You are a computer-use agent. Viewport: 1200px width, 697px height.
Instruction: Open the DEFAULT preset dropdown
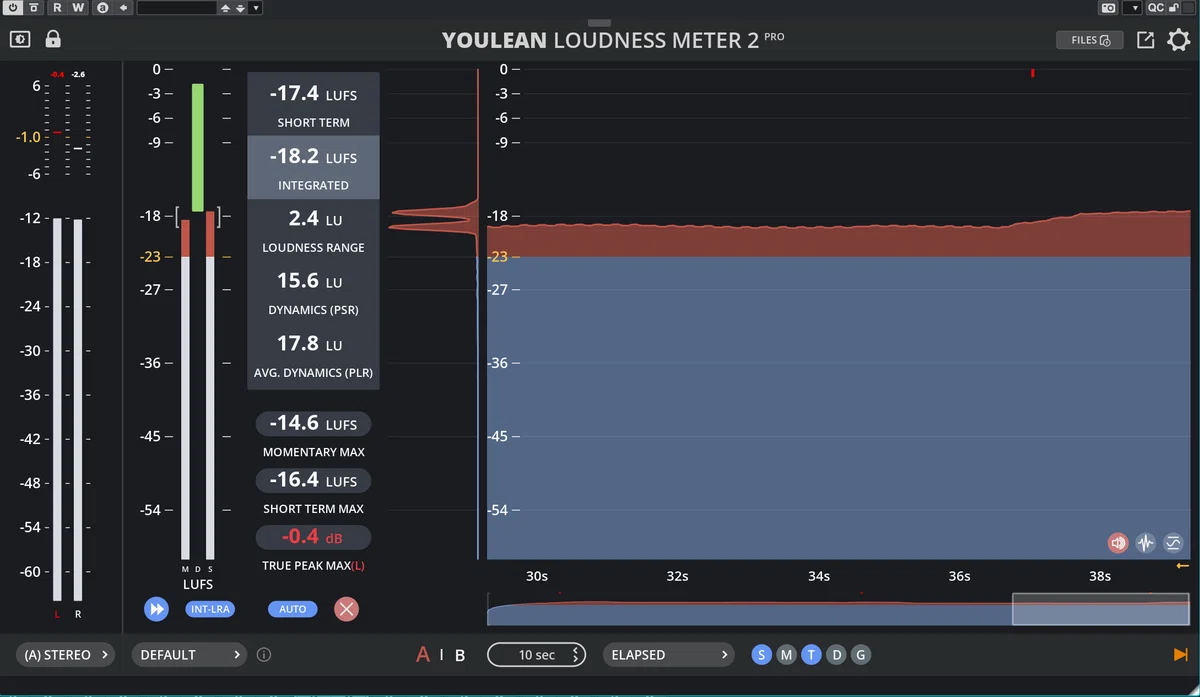pos(190,655)
